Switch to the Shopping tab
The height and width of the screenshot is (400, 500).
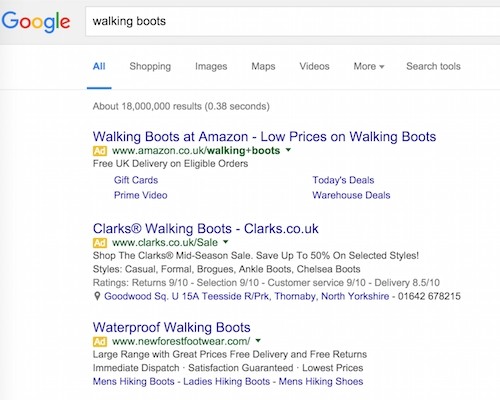[150, 66]
